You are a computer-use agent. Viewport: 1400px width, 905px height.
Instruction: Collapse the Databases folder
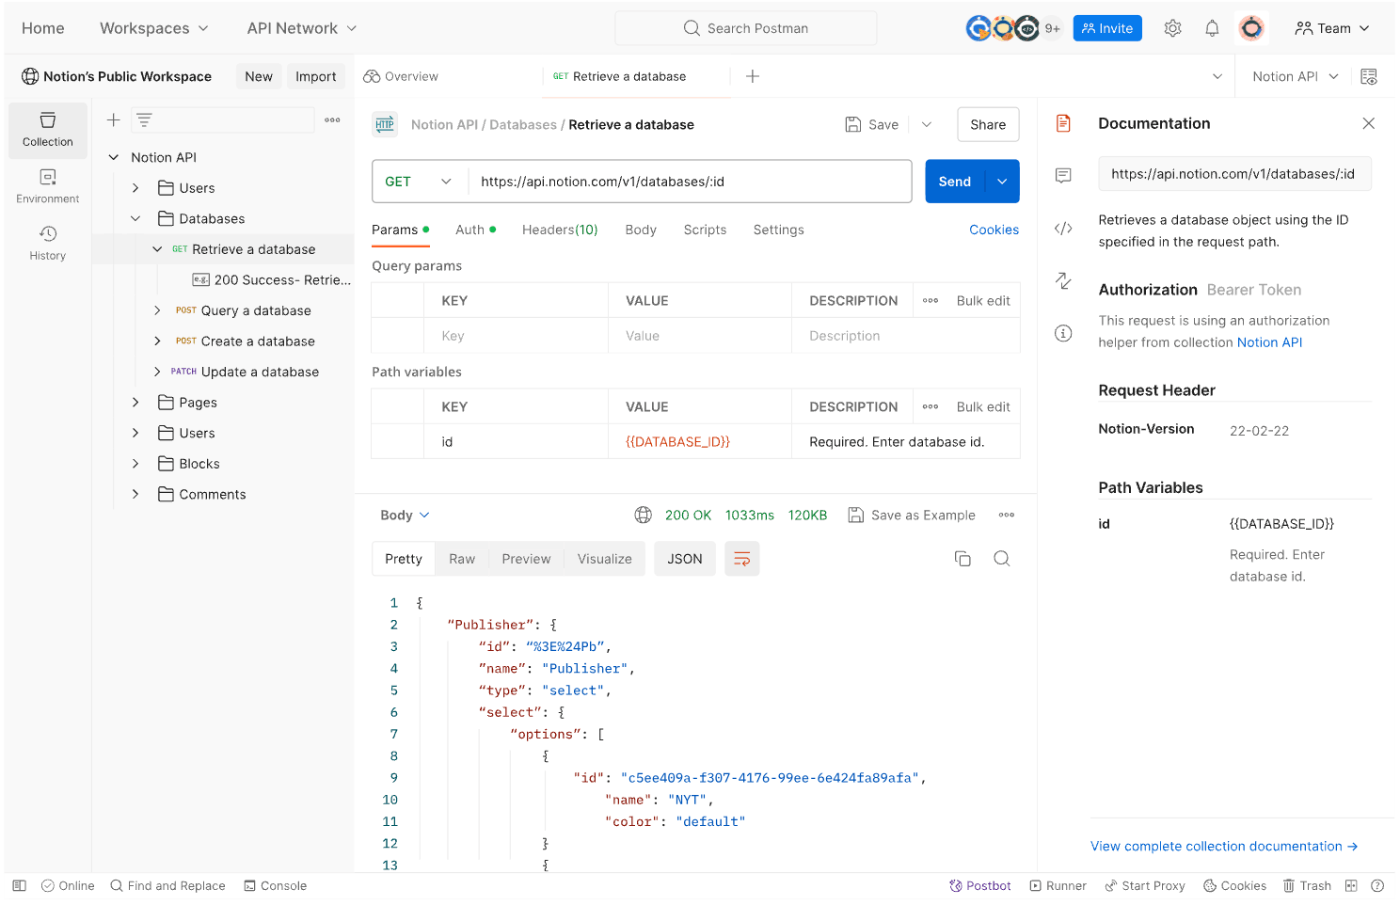pyautogui.click(x=135, y=218)
